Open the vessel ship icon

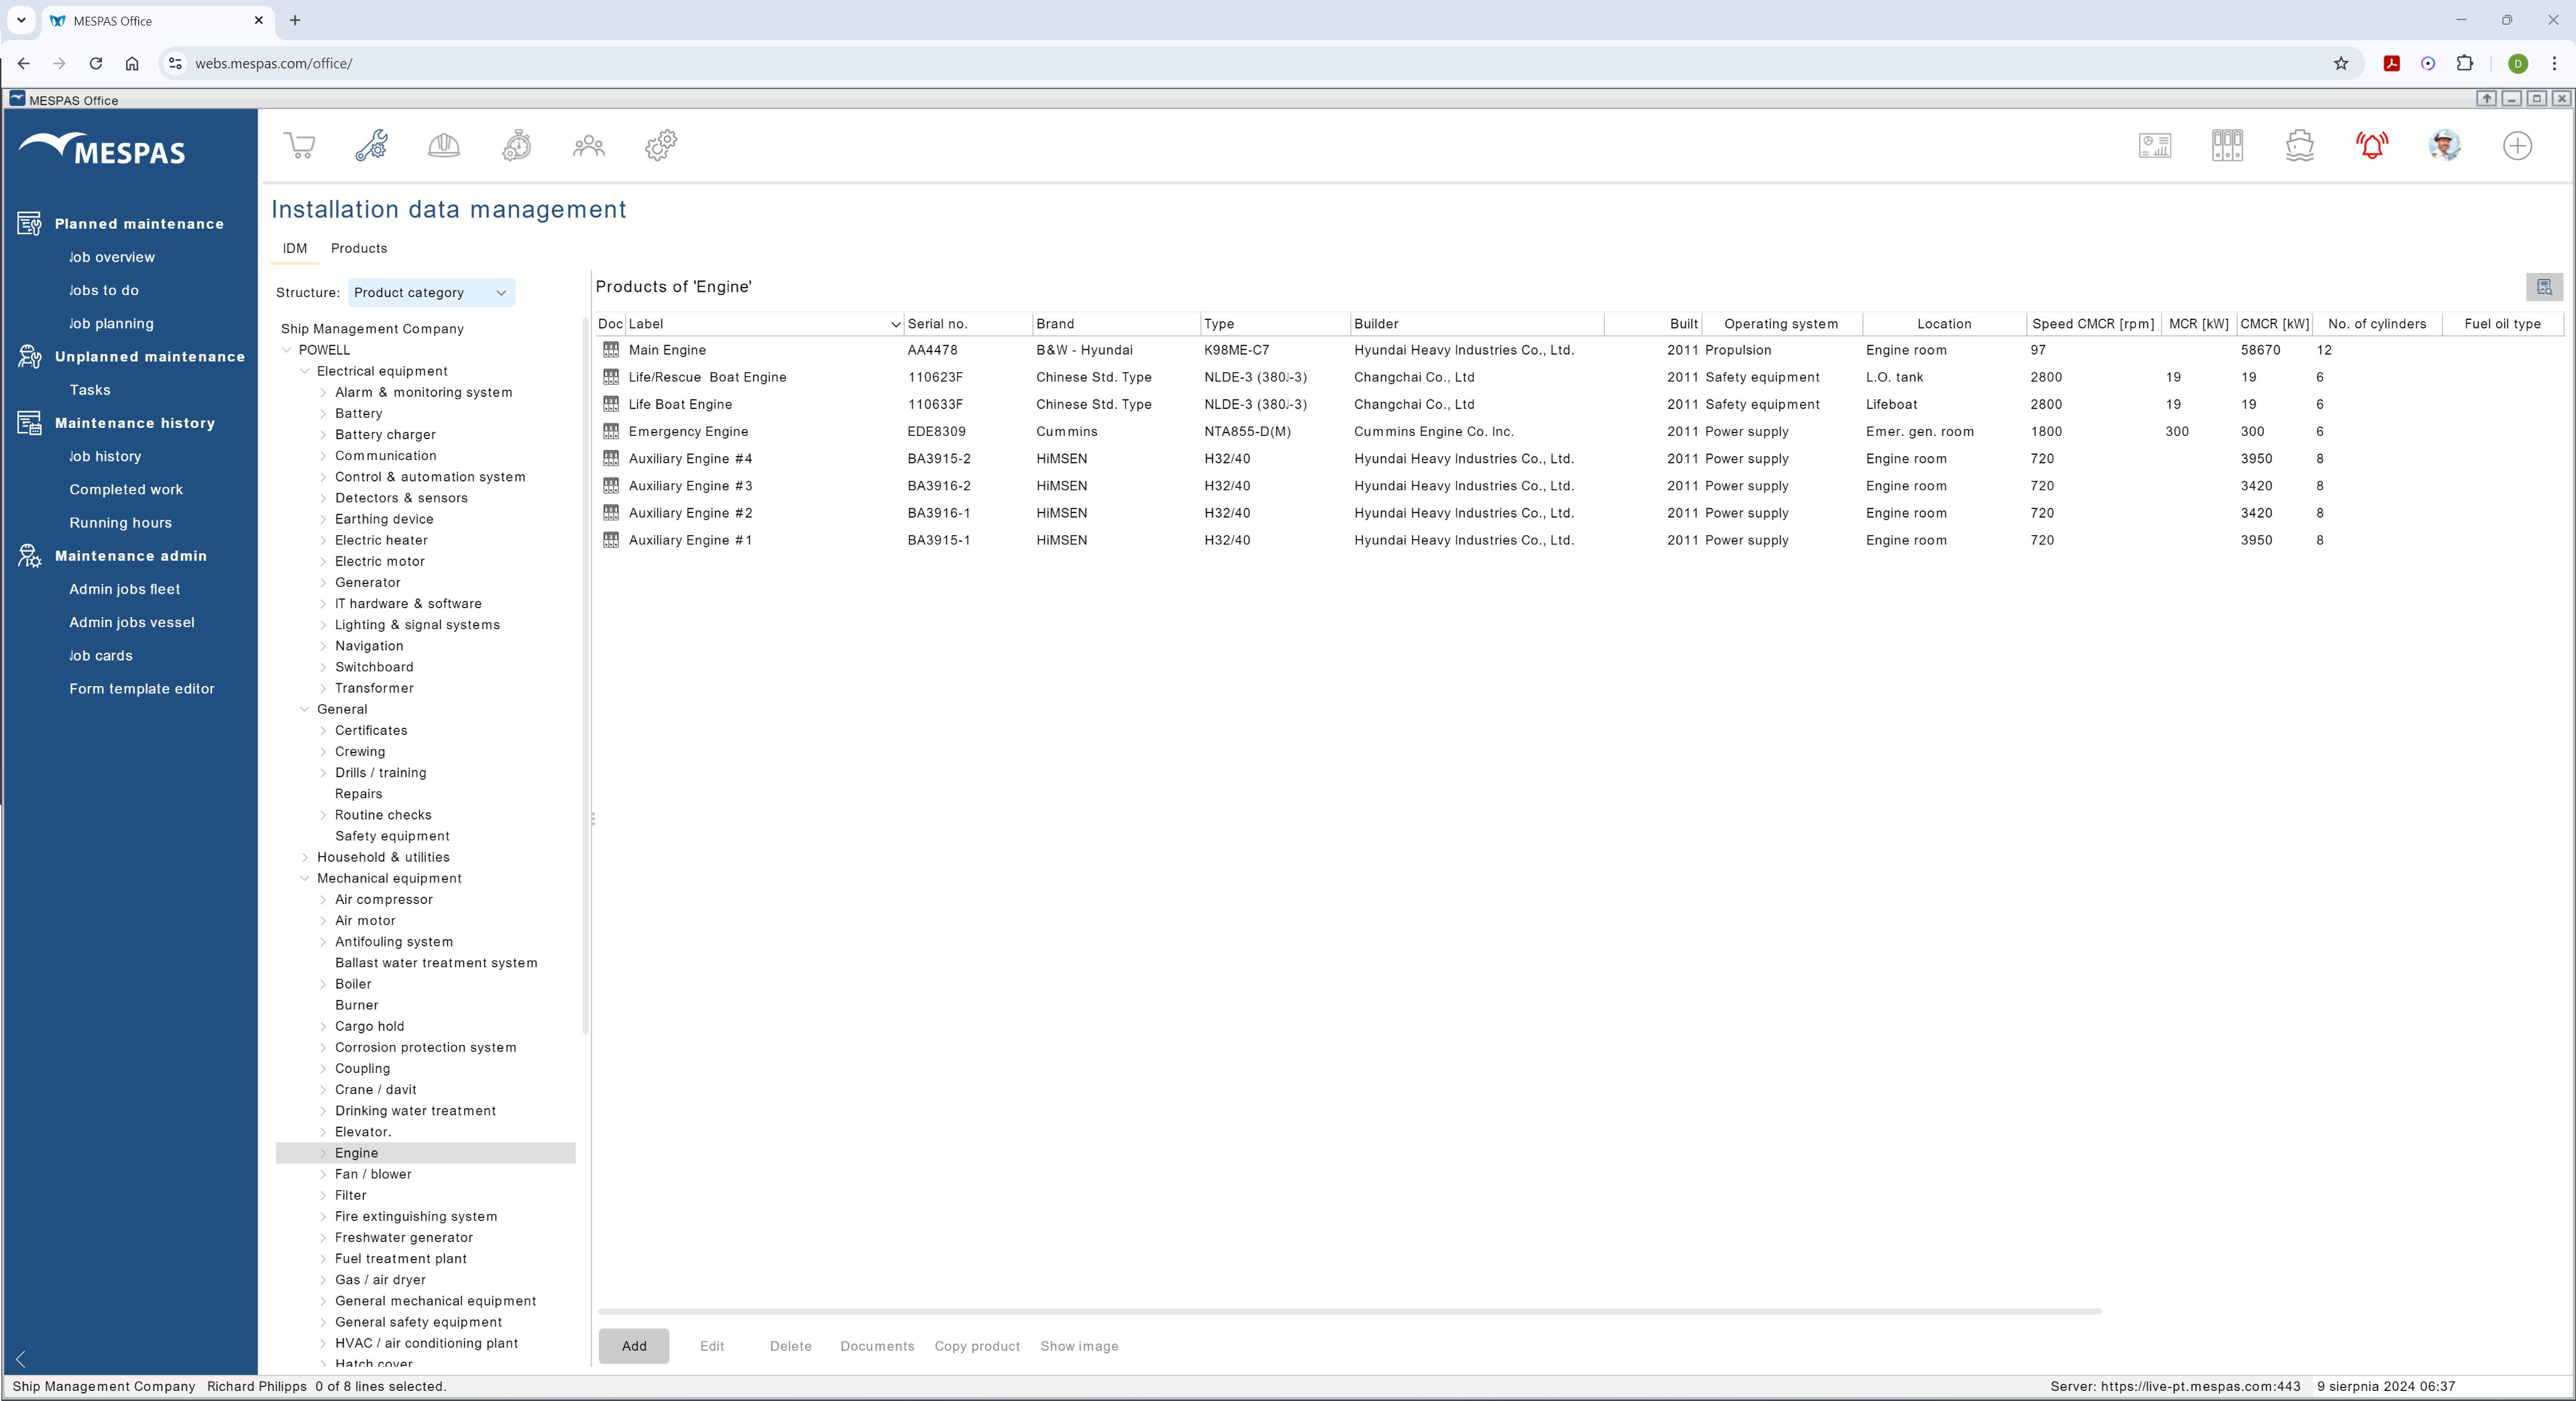point(2300,146)
